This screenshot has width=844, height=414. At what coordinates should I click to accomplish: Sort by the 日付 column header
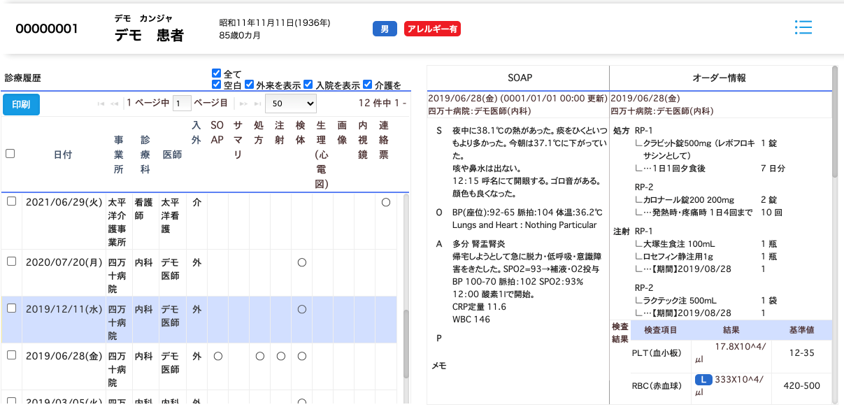(x=62, y=155)
